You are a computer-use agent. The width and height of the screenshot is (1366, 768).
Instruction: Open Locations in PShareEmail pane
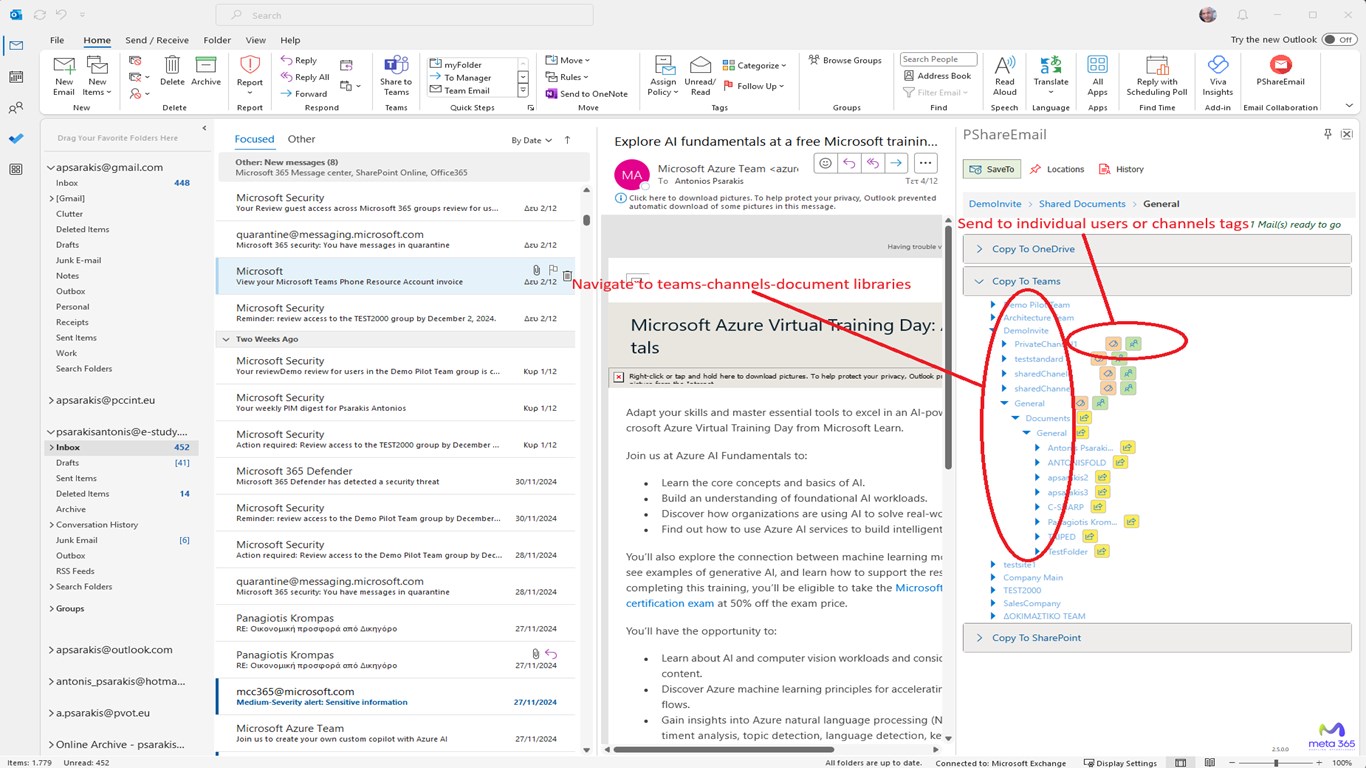point(1057,169)
